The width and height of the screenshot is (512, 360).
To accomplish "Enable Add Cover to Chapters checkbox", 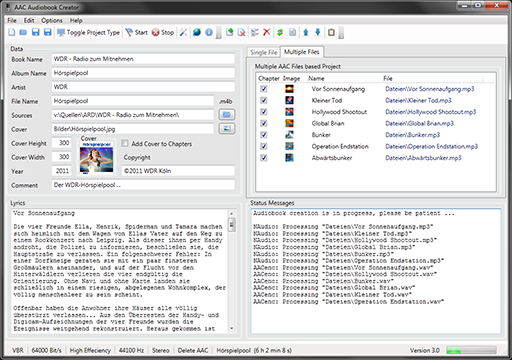I will (x=125, y=144).
